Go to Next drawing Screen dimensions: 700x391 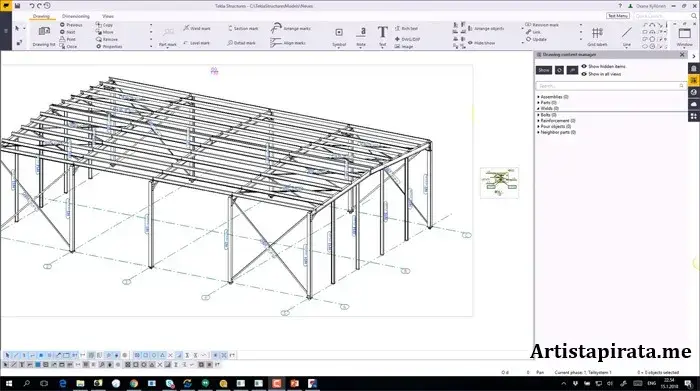[67, 32]
